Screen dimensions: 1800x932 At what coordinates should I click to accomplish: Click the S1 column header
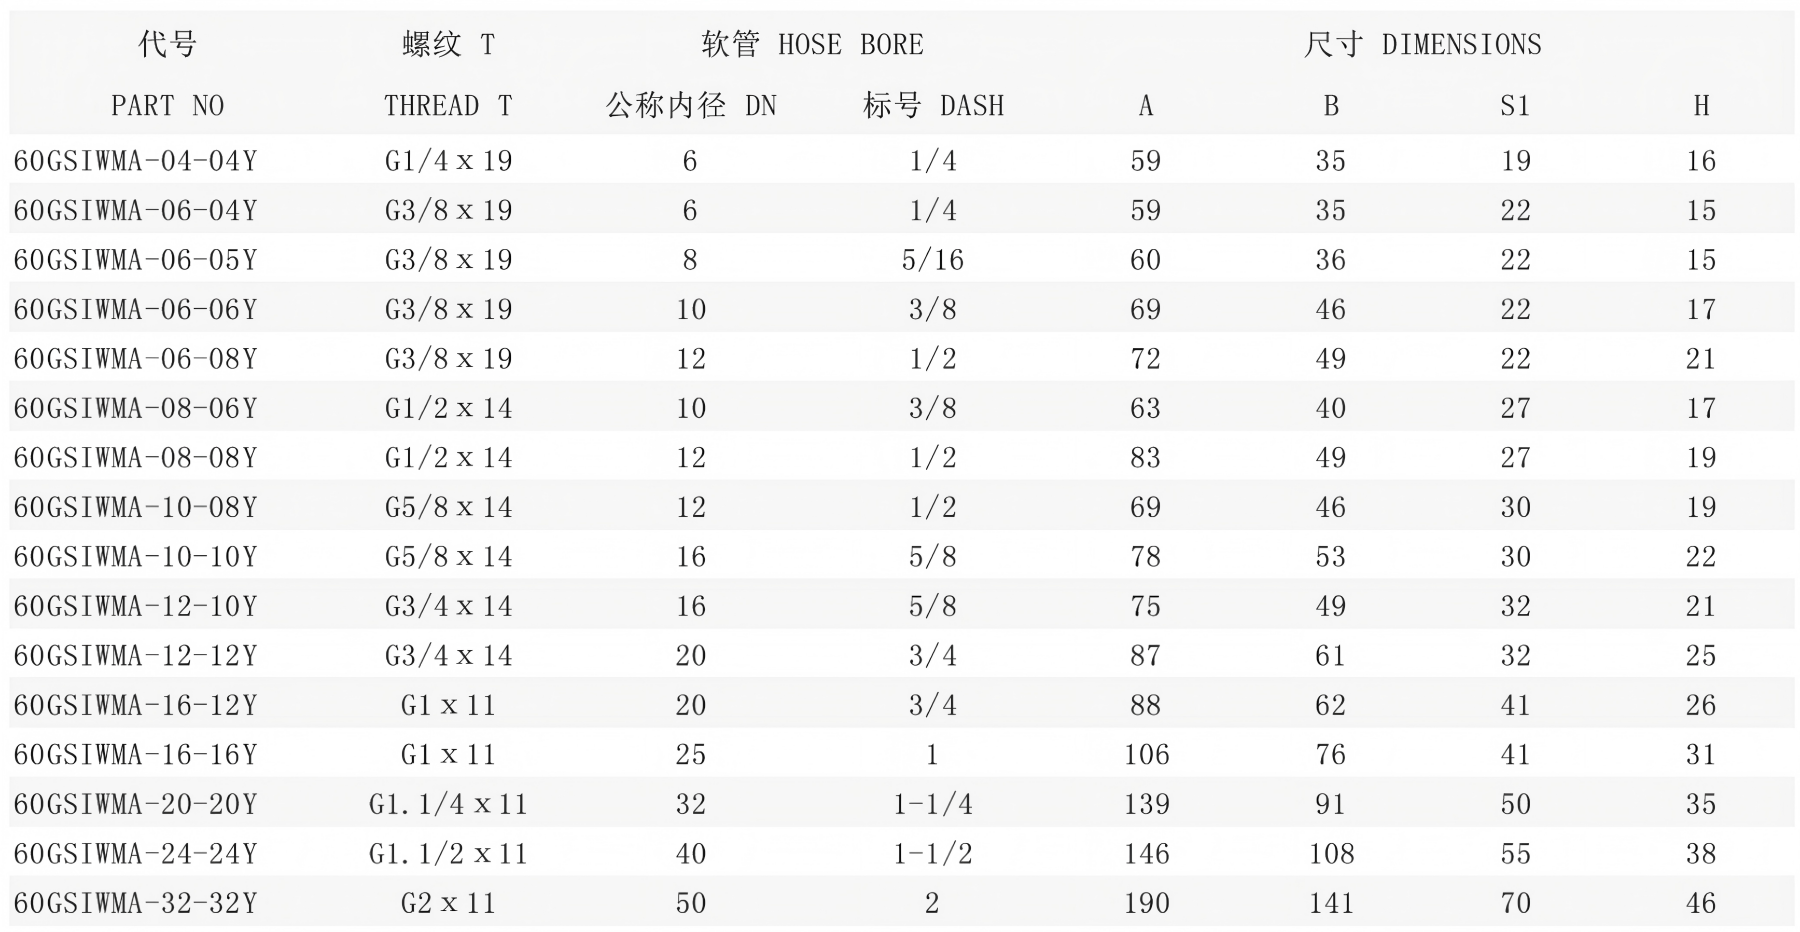click(x=1515, y=106)
